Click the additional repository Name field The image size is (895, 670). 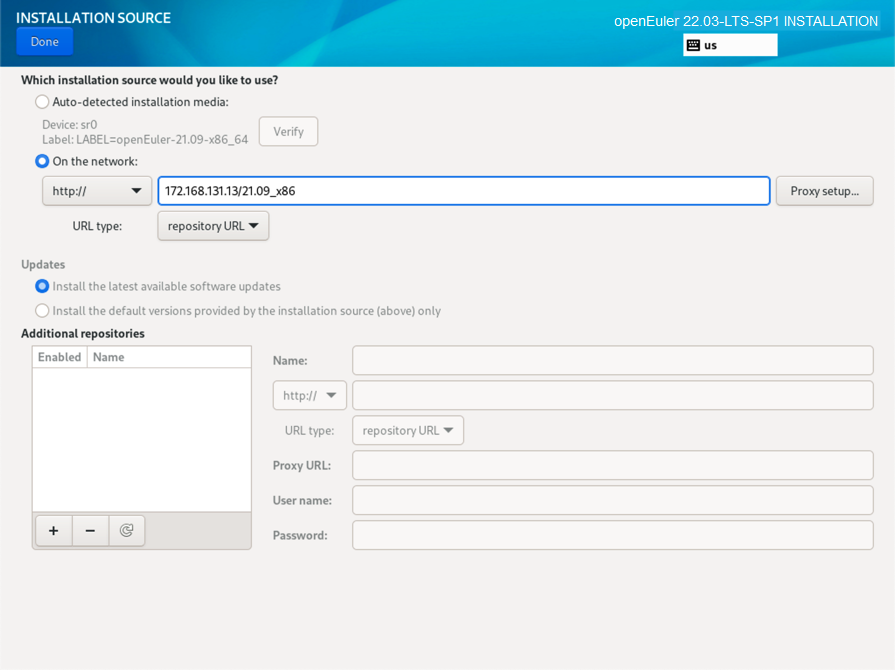pos(612,360)
